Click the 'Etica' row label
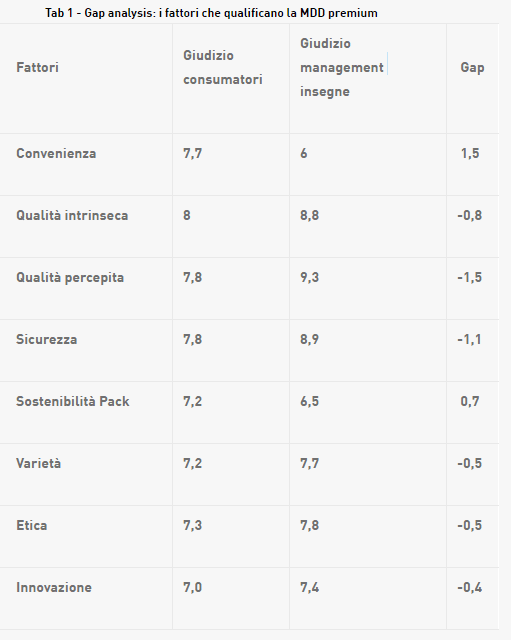The height and width of the screenshot is (640, 511). 31,526
